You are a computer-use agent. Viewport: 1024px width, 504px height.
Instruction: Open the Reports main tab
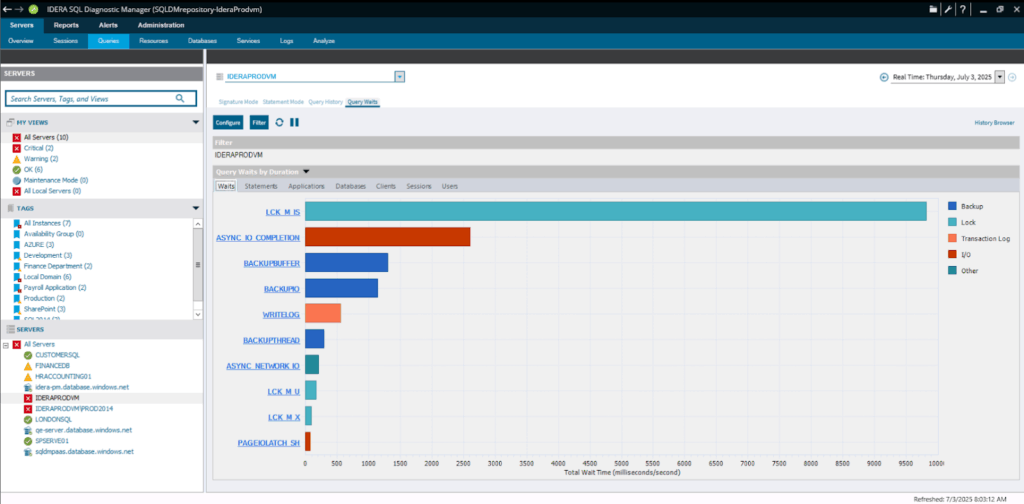click(66, 25)
